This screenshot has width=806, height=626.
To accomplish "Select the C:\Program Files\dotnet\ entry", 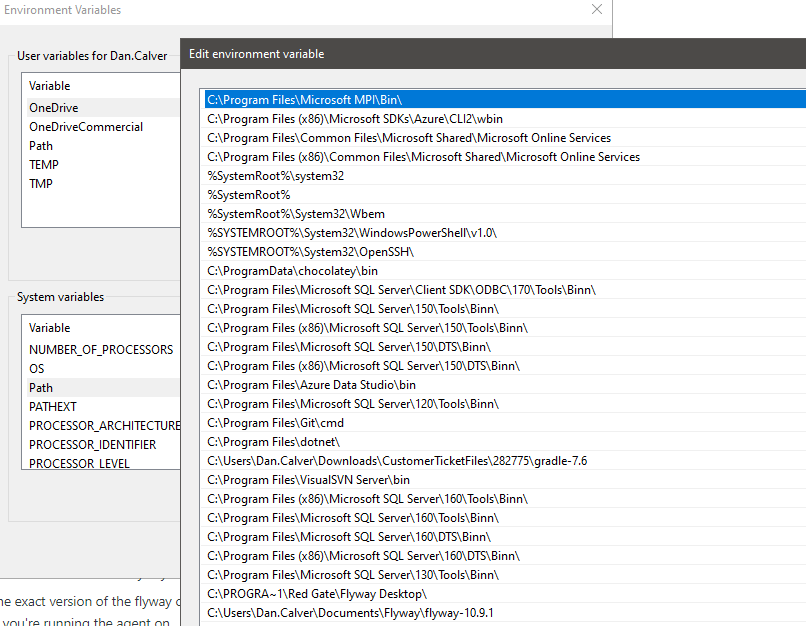I will point(505,442).
